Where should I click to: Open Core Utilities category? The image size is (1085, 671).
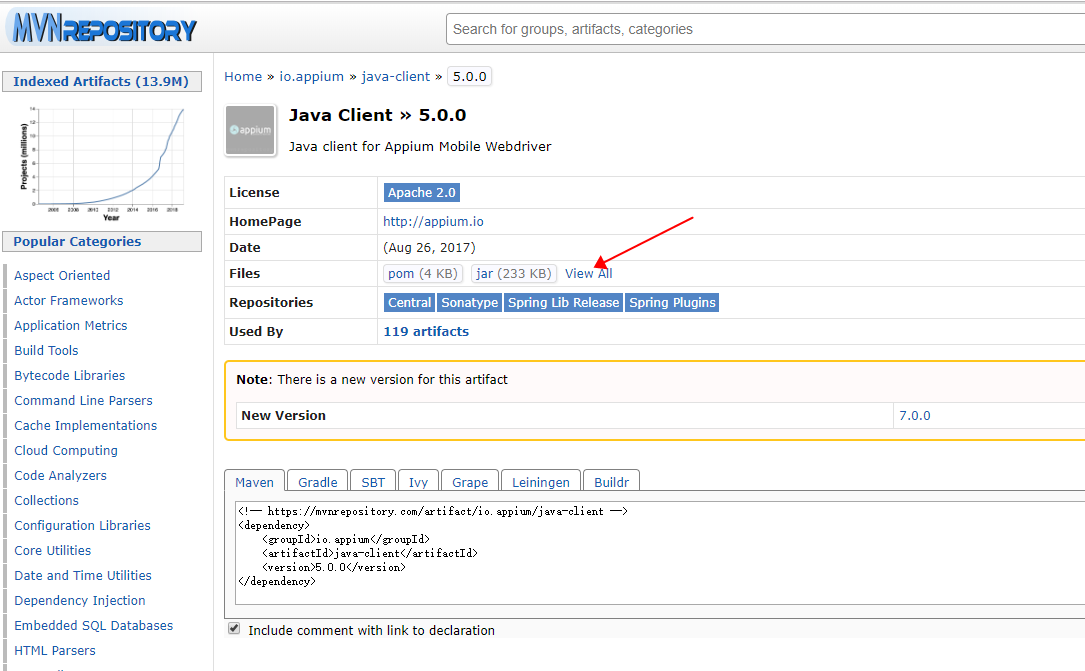(53, 551)
